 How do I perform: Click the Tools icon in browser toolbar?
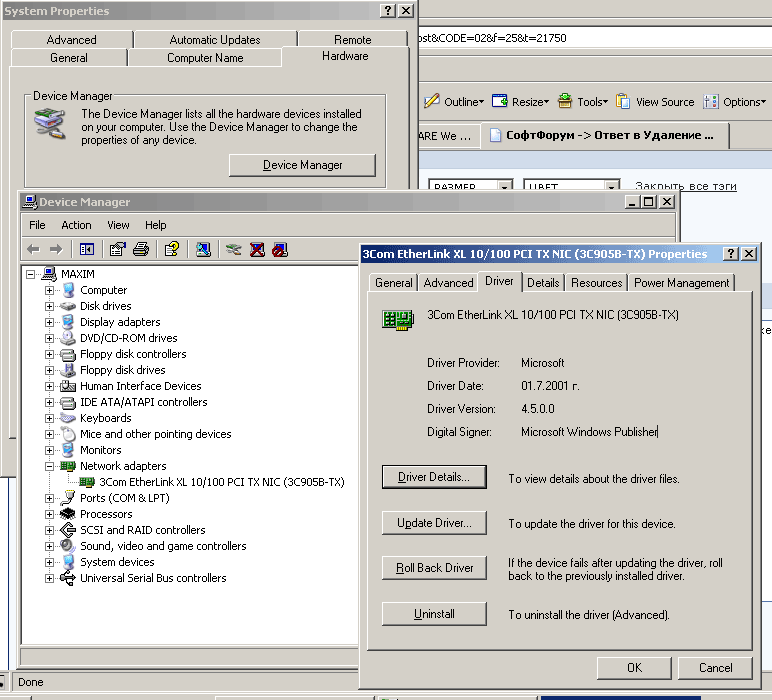pyautogui.click(x=565, y=101)
